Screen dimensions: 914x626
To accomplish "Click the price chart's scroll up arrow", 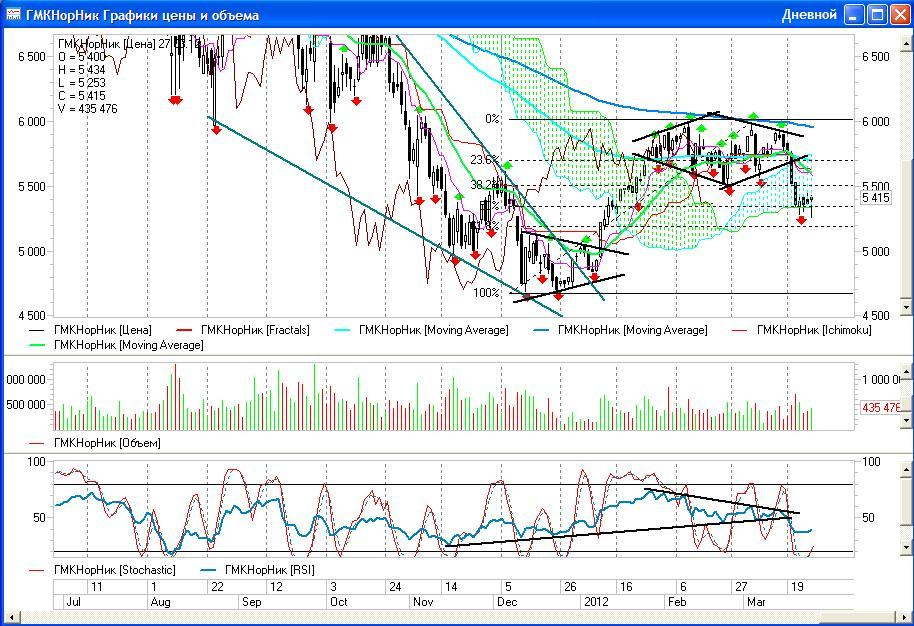I will click(x=906, y=44).
